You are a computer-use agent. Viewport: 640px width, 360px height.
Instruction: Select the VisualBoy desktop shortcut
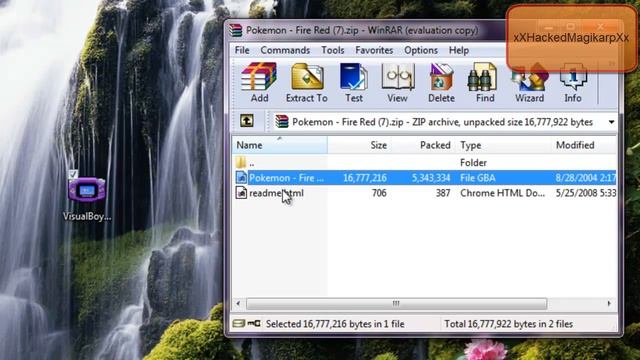[87, 199]
